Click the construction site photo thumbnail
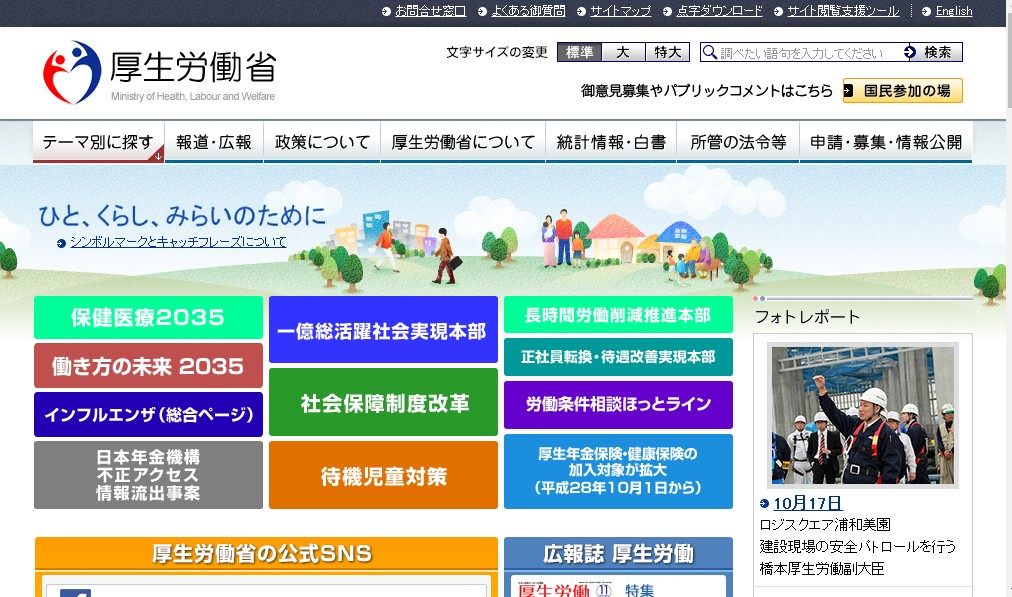Image resolution: width=1012 pixels, height=597 pixels. coord(862,415)
